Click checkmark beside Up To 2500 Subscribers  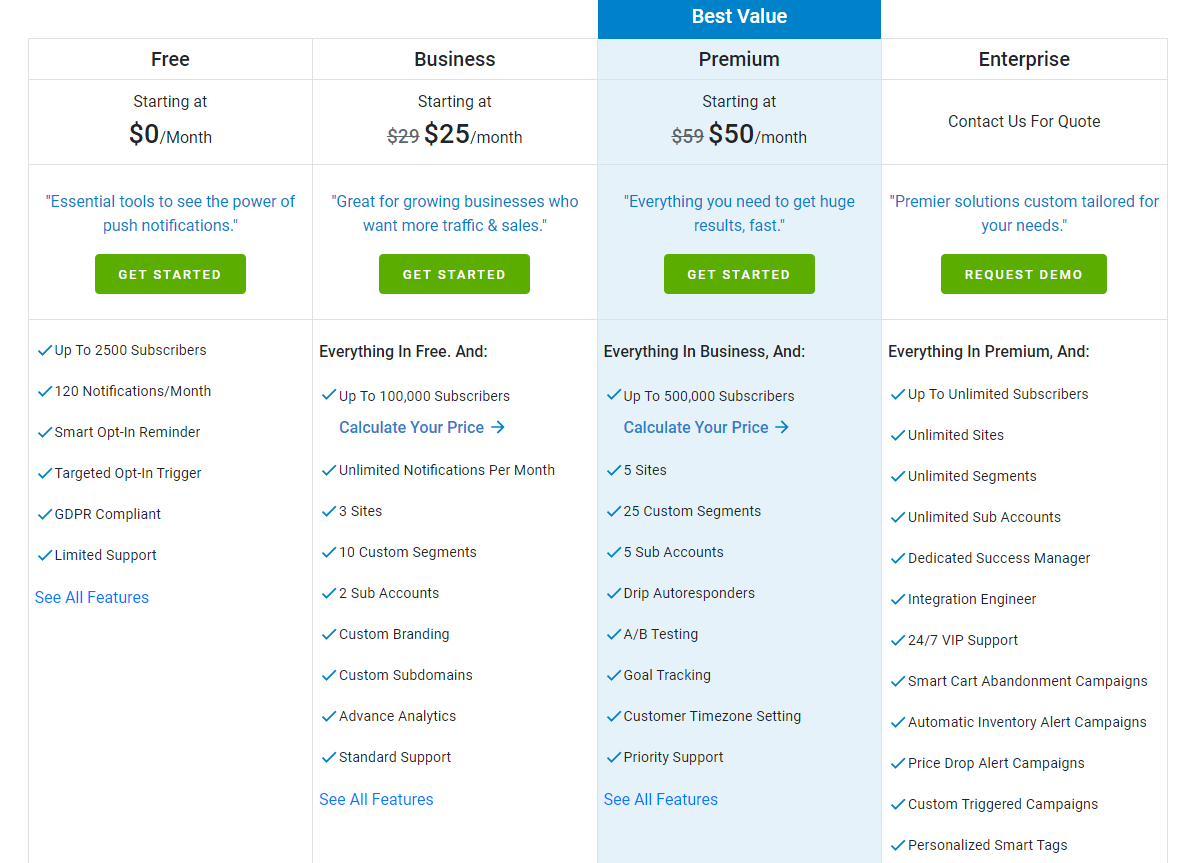click(x=44, y=350)
